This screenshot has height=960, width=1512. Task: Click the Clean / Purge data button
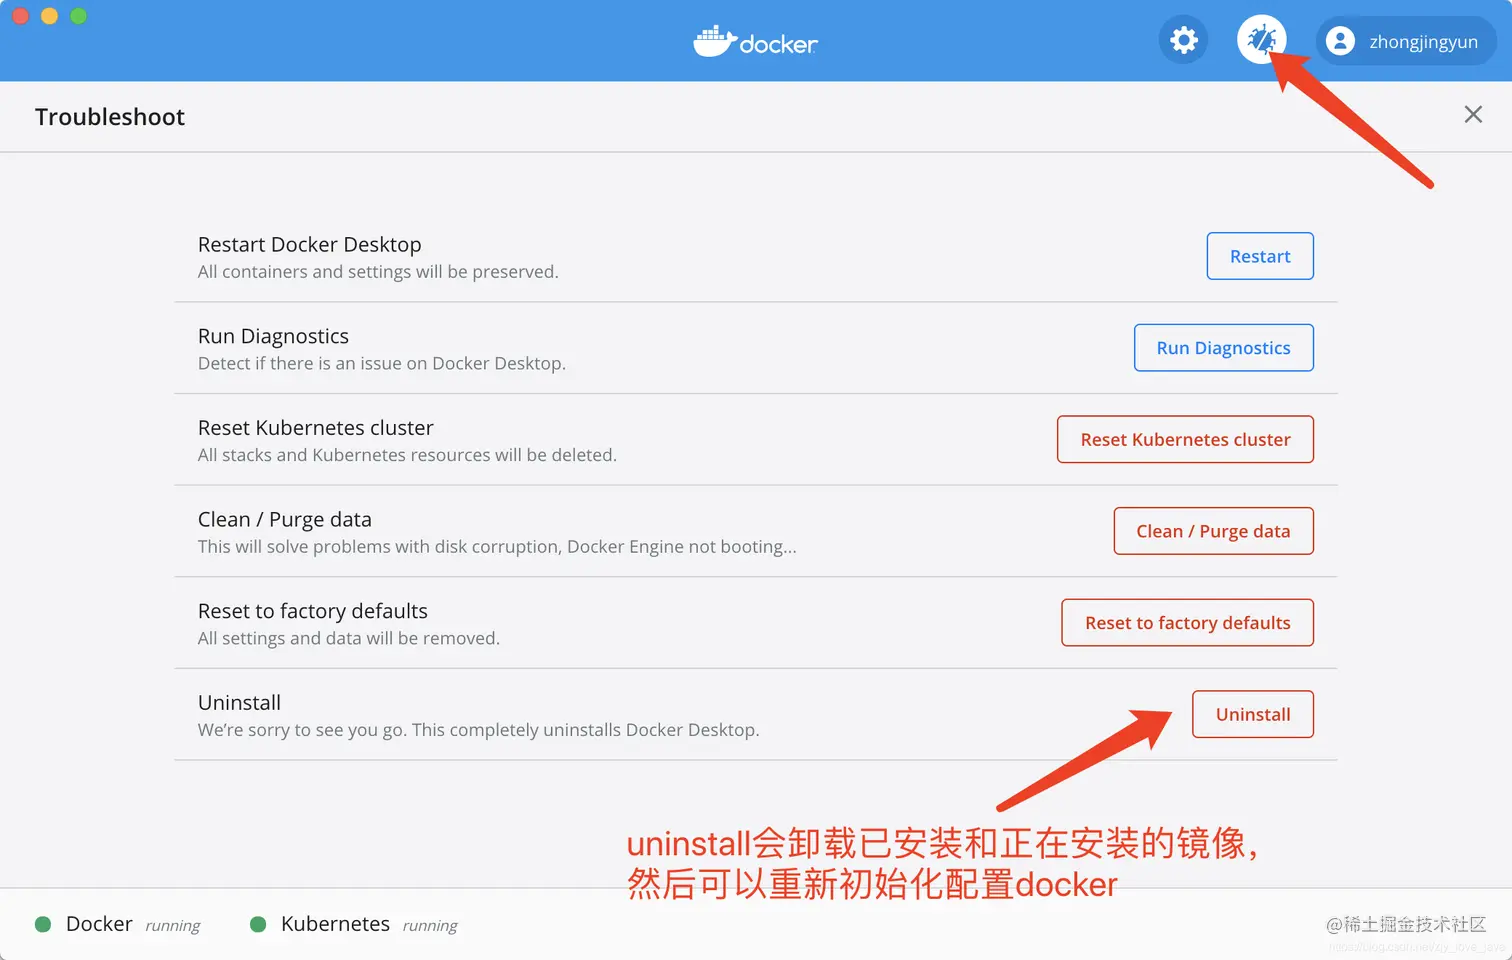pos(1213,531)
